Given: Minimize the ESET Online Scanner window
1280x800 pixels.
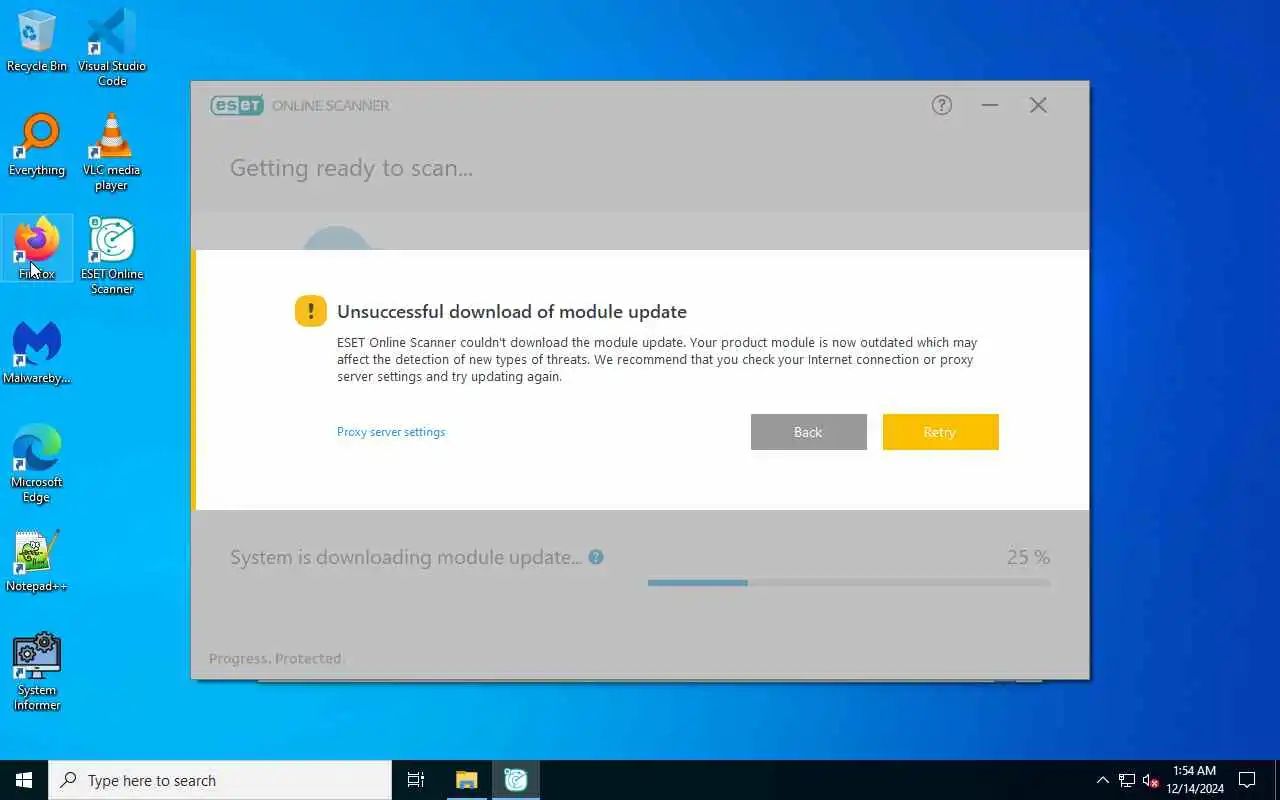Looking at the screenshot, I should pos(990,105).
